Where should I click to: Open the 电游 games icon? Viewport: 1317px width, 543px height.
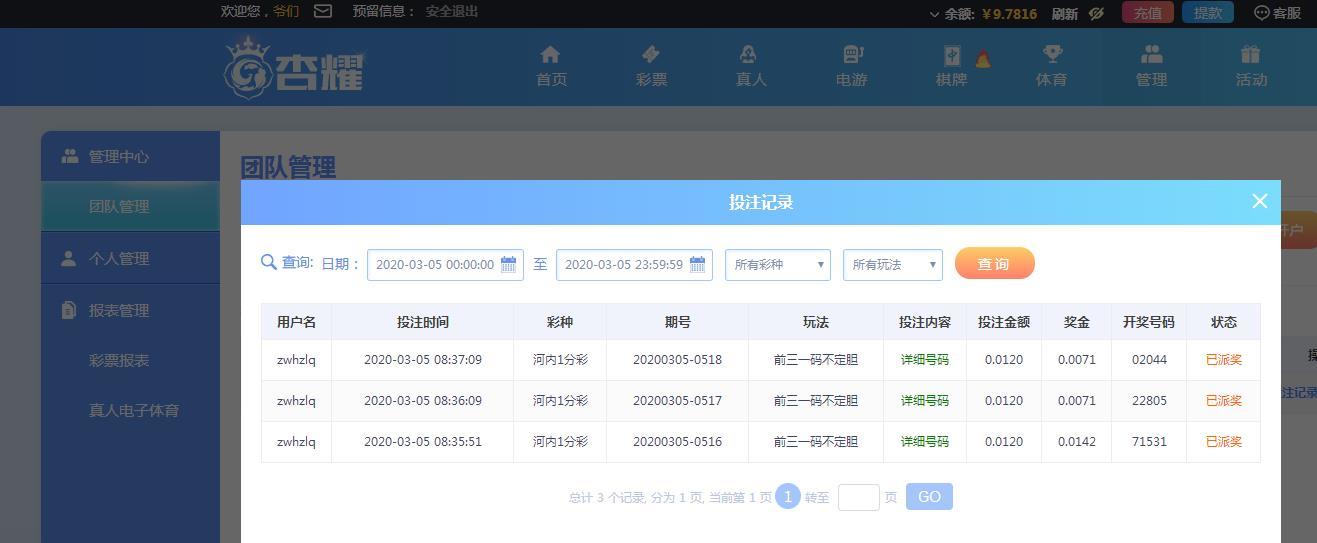point(852,54)
